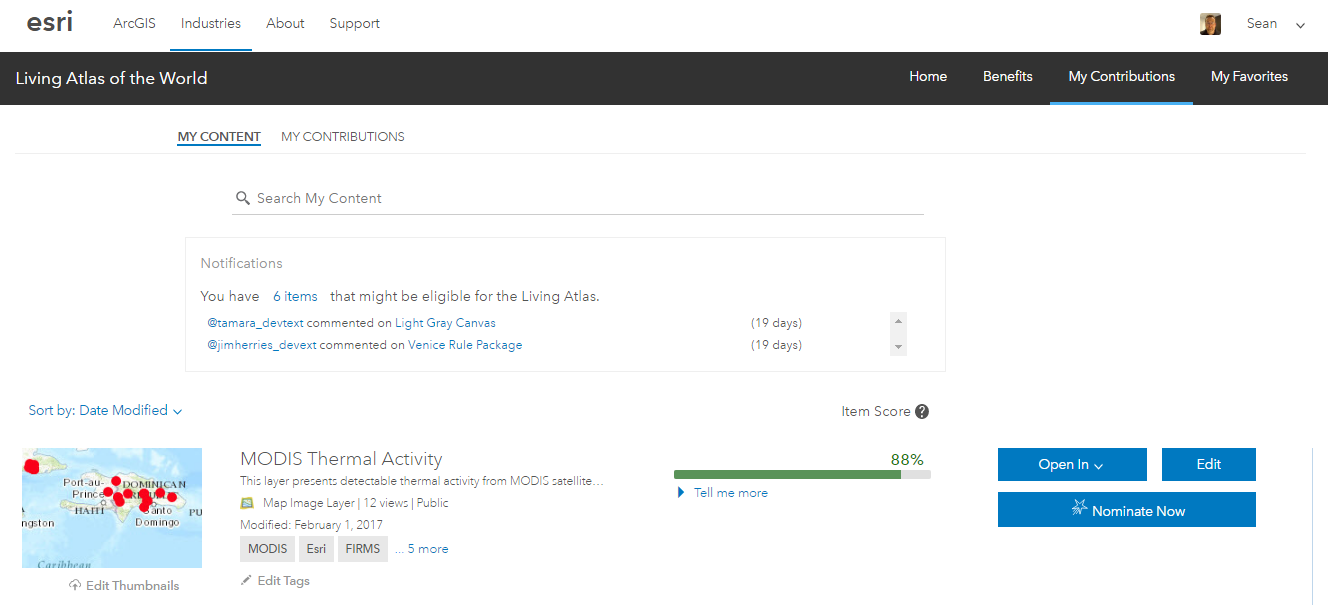
Task: Go to My Favorites in the navigation bar
Action: (x=1249, y=76)
